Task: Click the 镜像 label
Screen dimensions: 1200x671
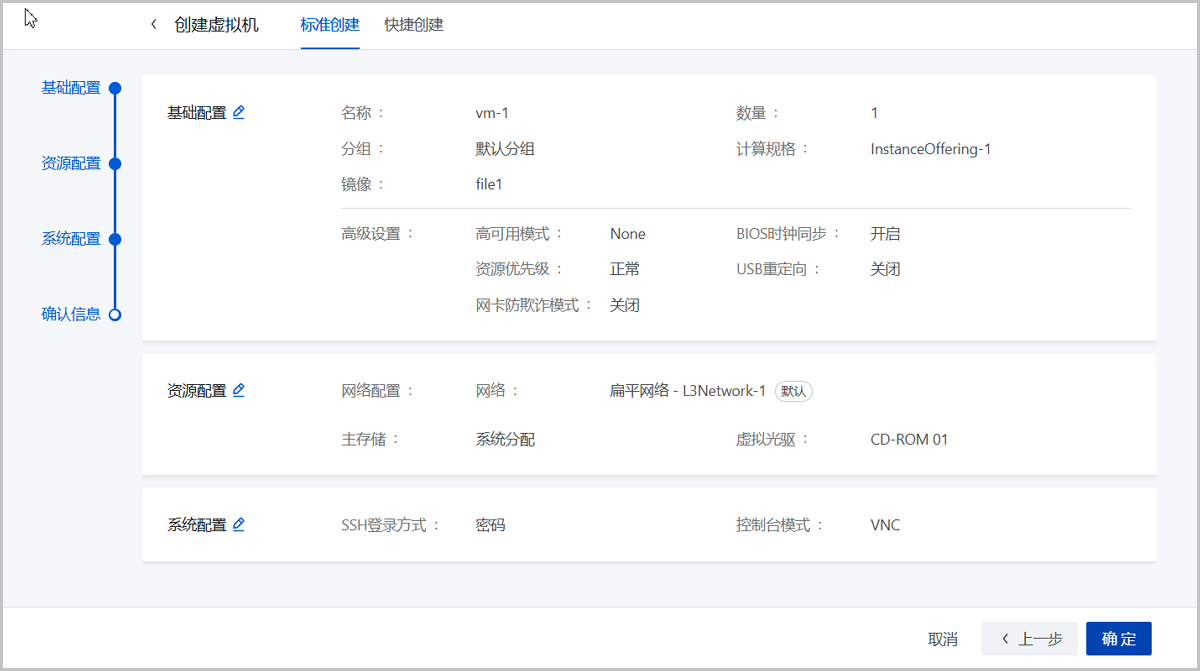Action: 356,185
